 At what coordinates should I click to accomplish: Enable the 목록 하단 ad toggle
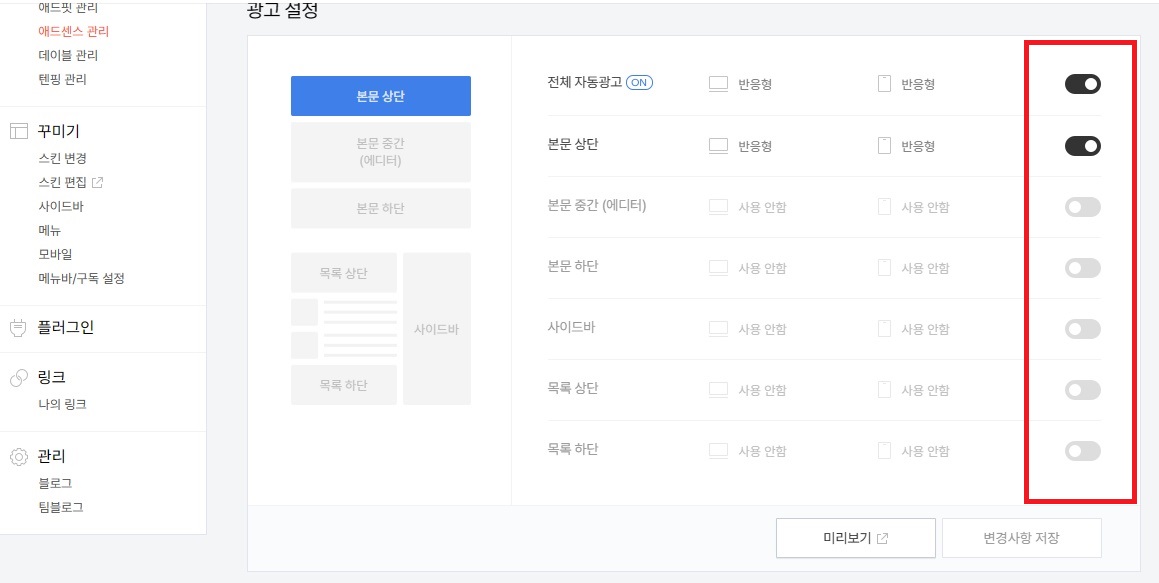tap(1083, 451)
